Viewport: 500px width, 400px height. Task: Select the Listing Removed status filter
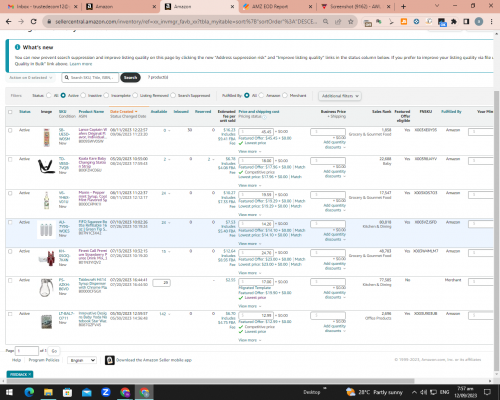135,95
